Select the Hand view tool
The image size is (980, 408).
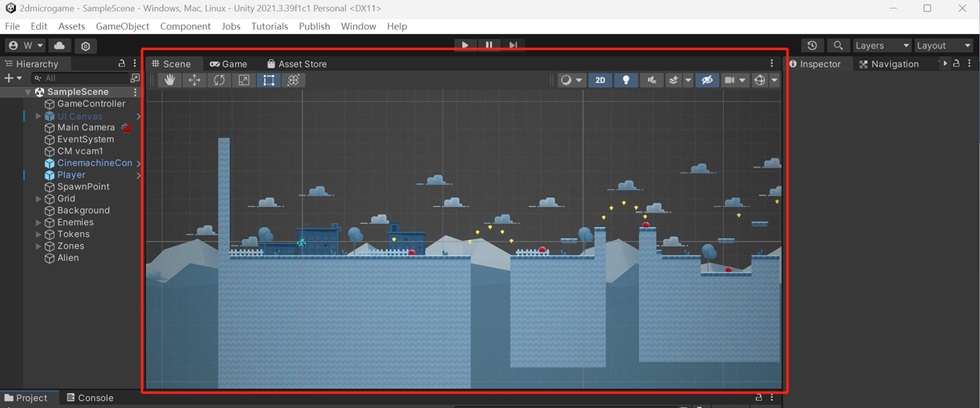[x=169, y=80]
